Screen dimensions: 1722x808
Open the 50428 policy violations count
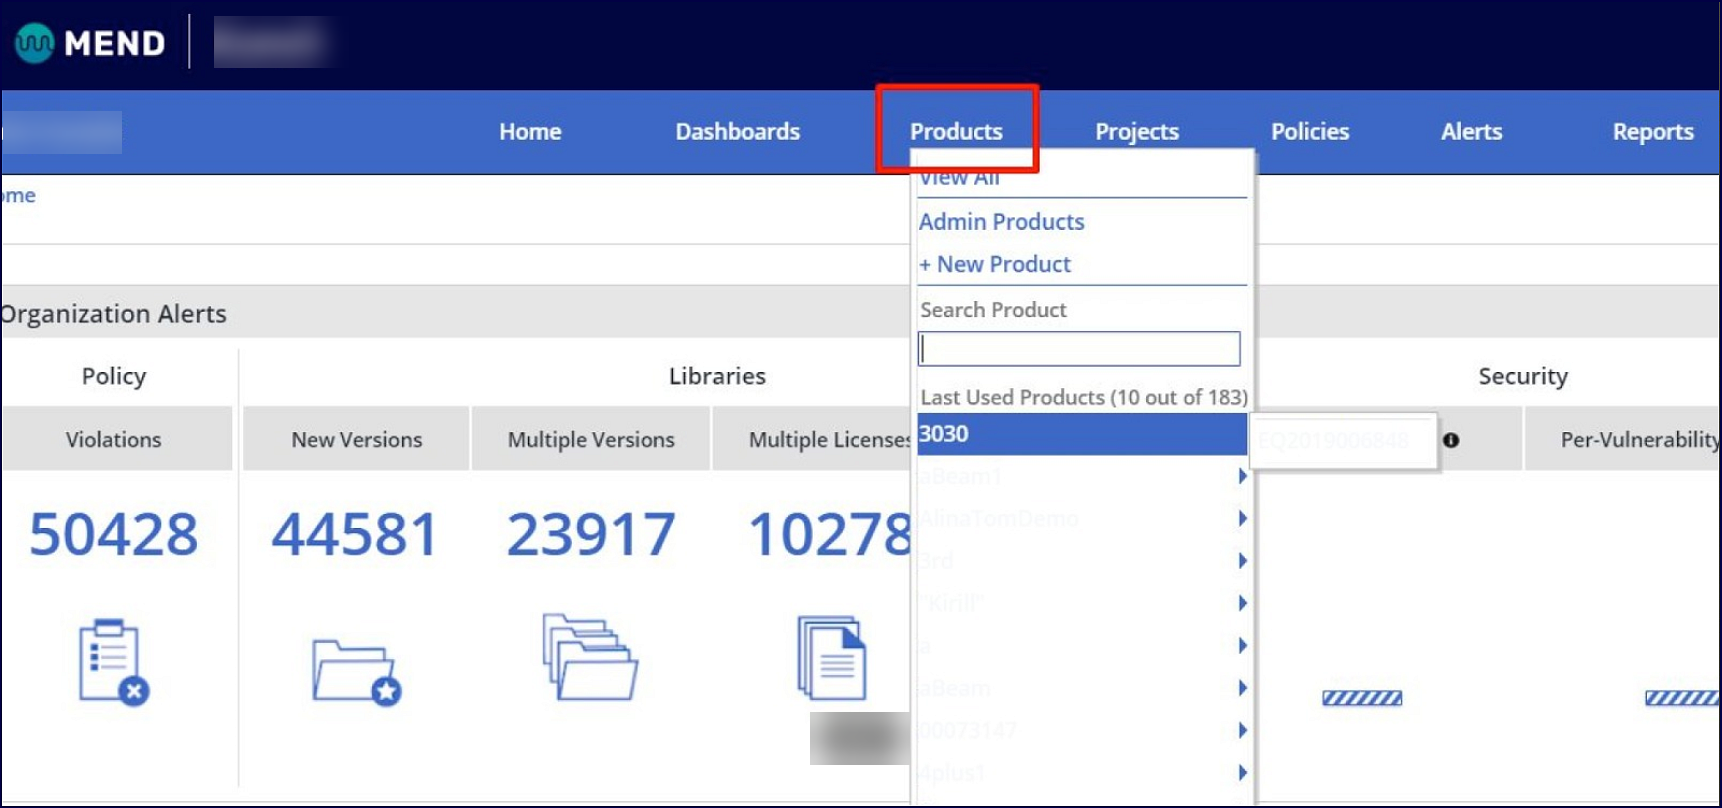point(114,534)
